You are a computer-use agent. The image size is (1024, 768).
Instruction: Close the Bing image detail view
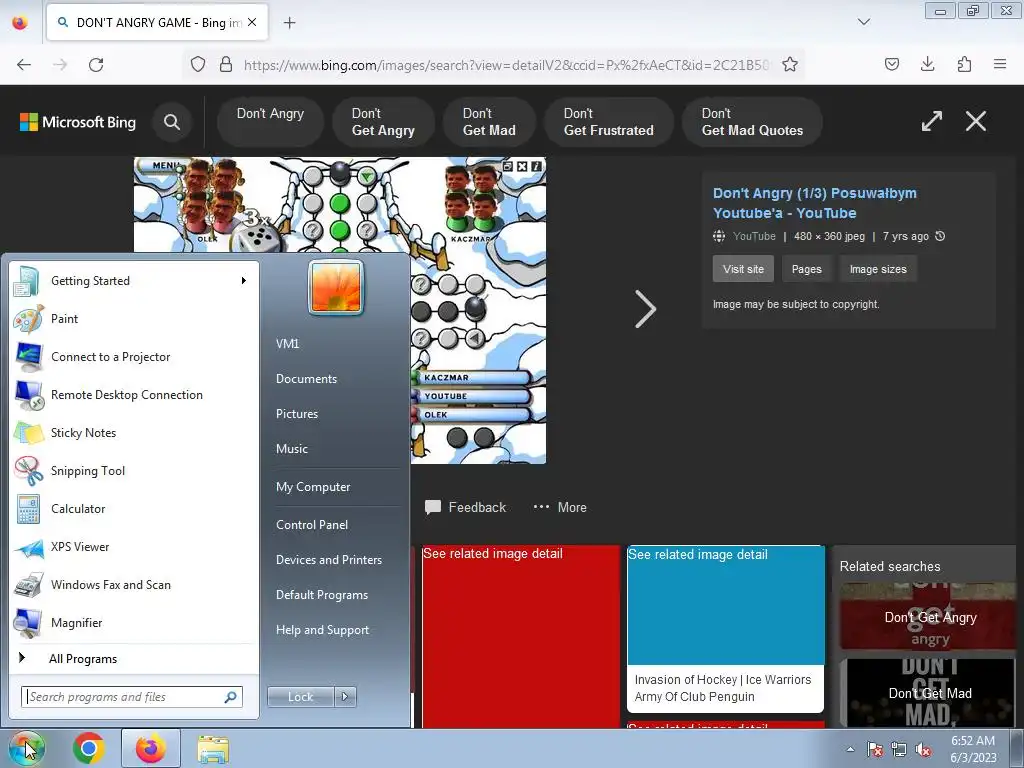coord(976,121)
